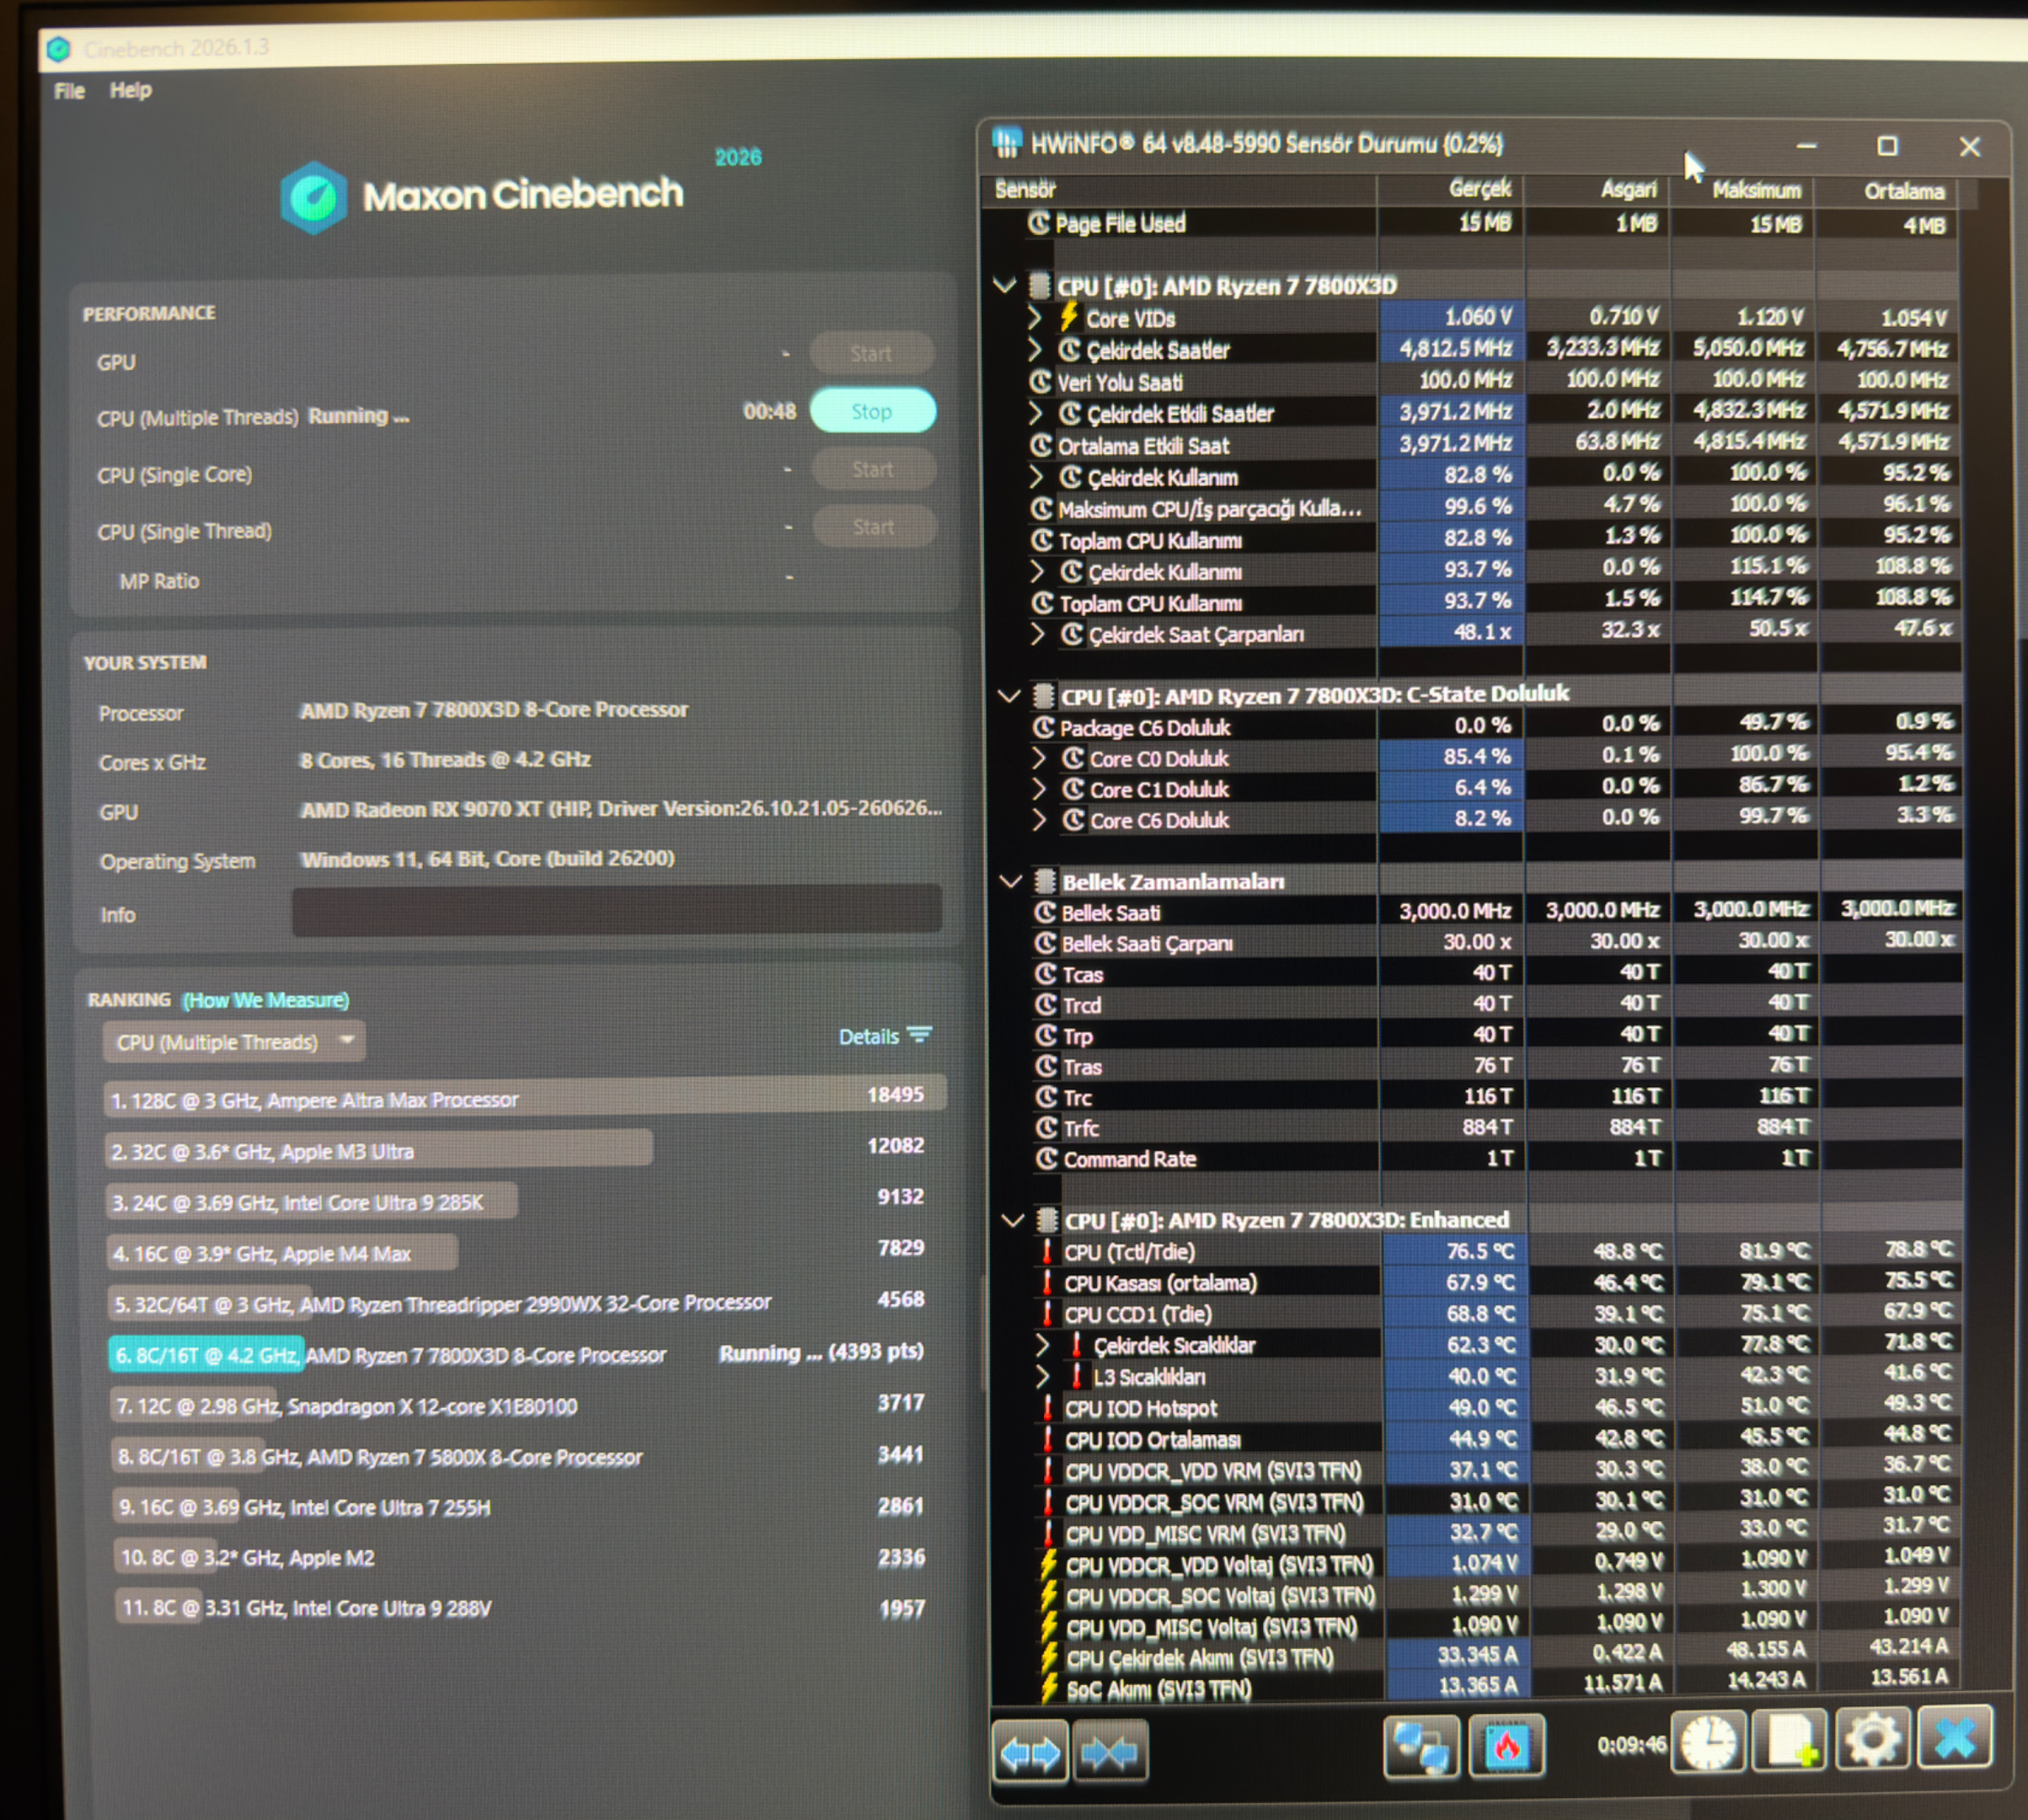Expand the Çekirdek Sıcaklıklar row

(x=1043, y=1345)
